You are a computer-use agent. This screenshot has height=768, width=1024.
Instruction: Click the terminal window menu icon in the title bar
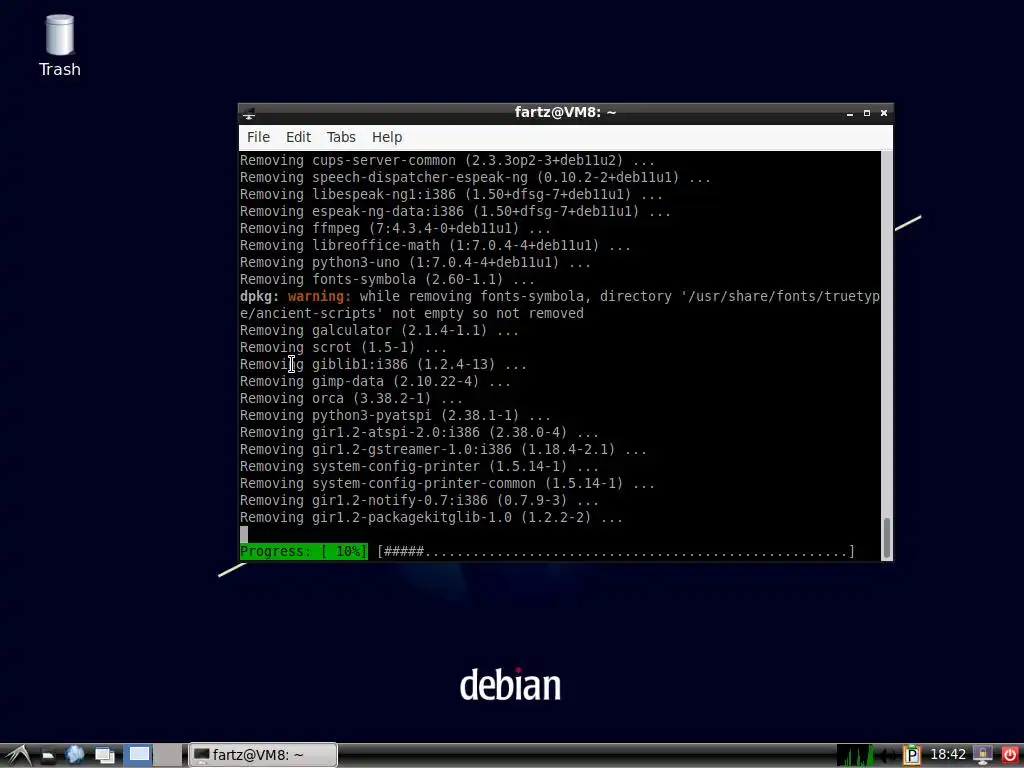249,114
